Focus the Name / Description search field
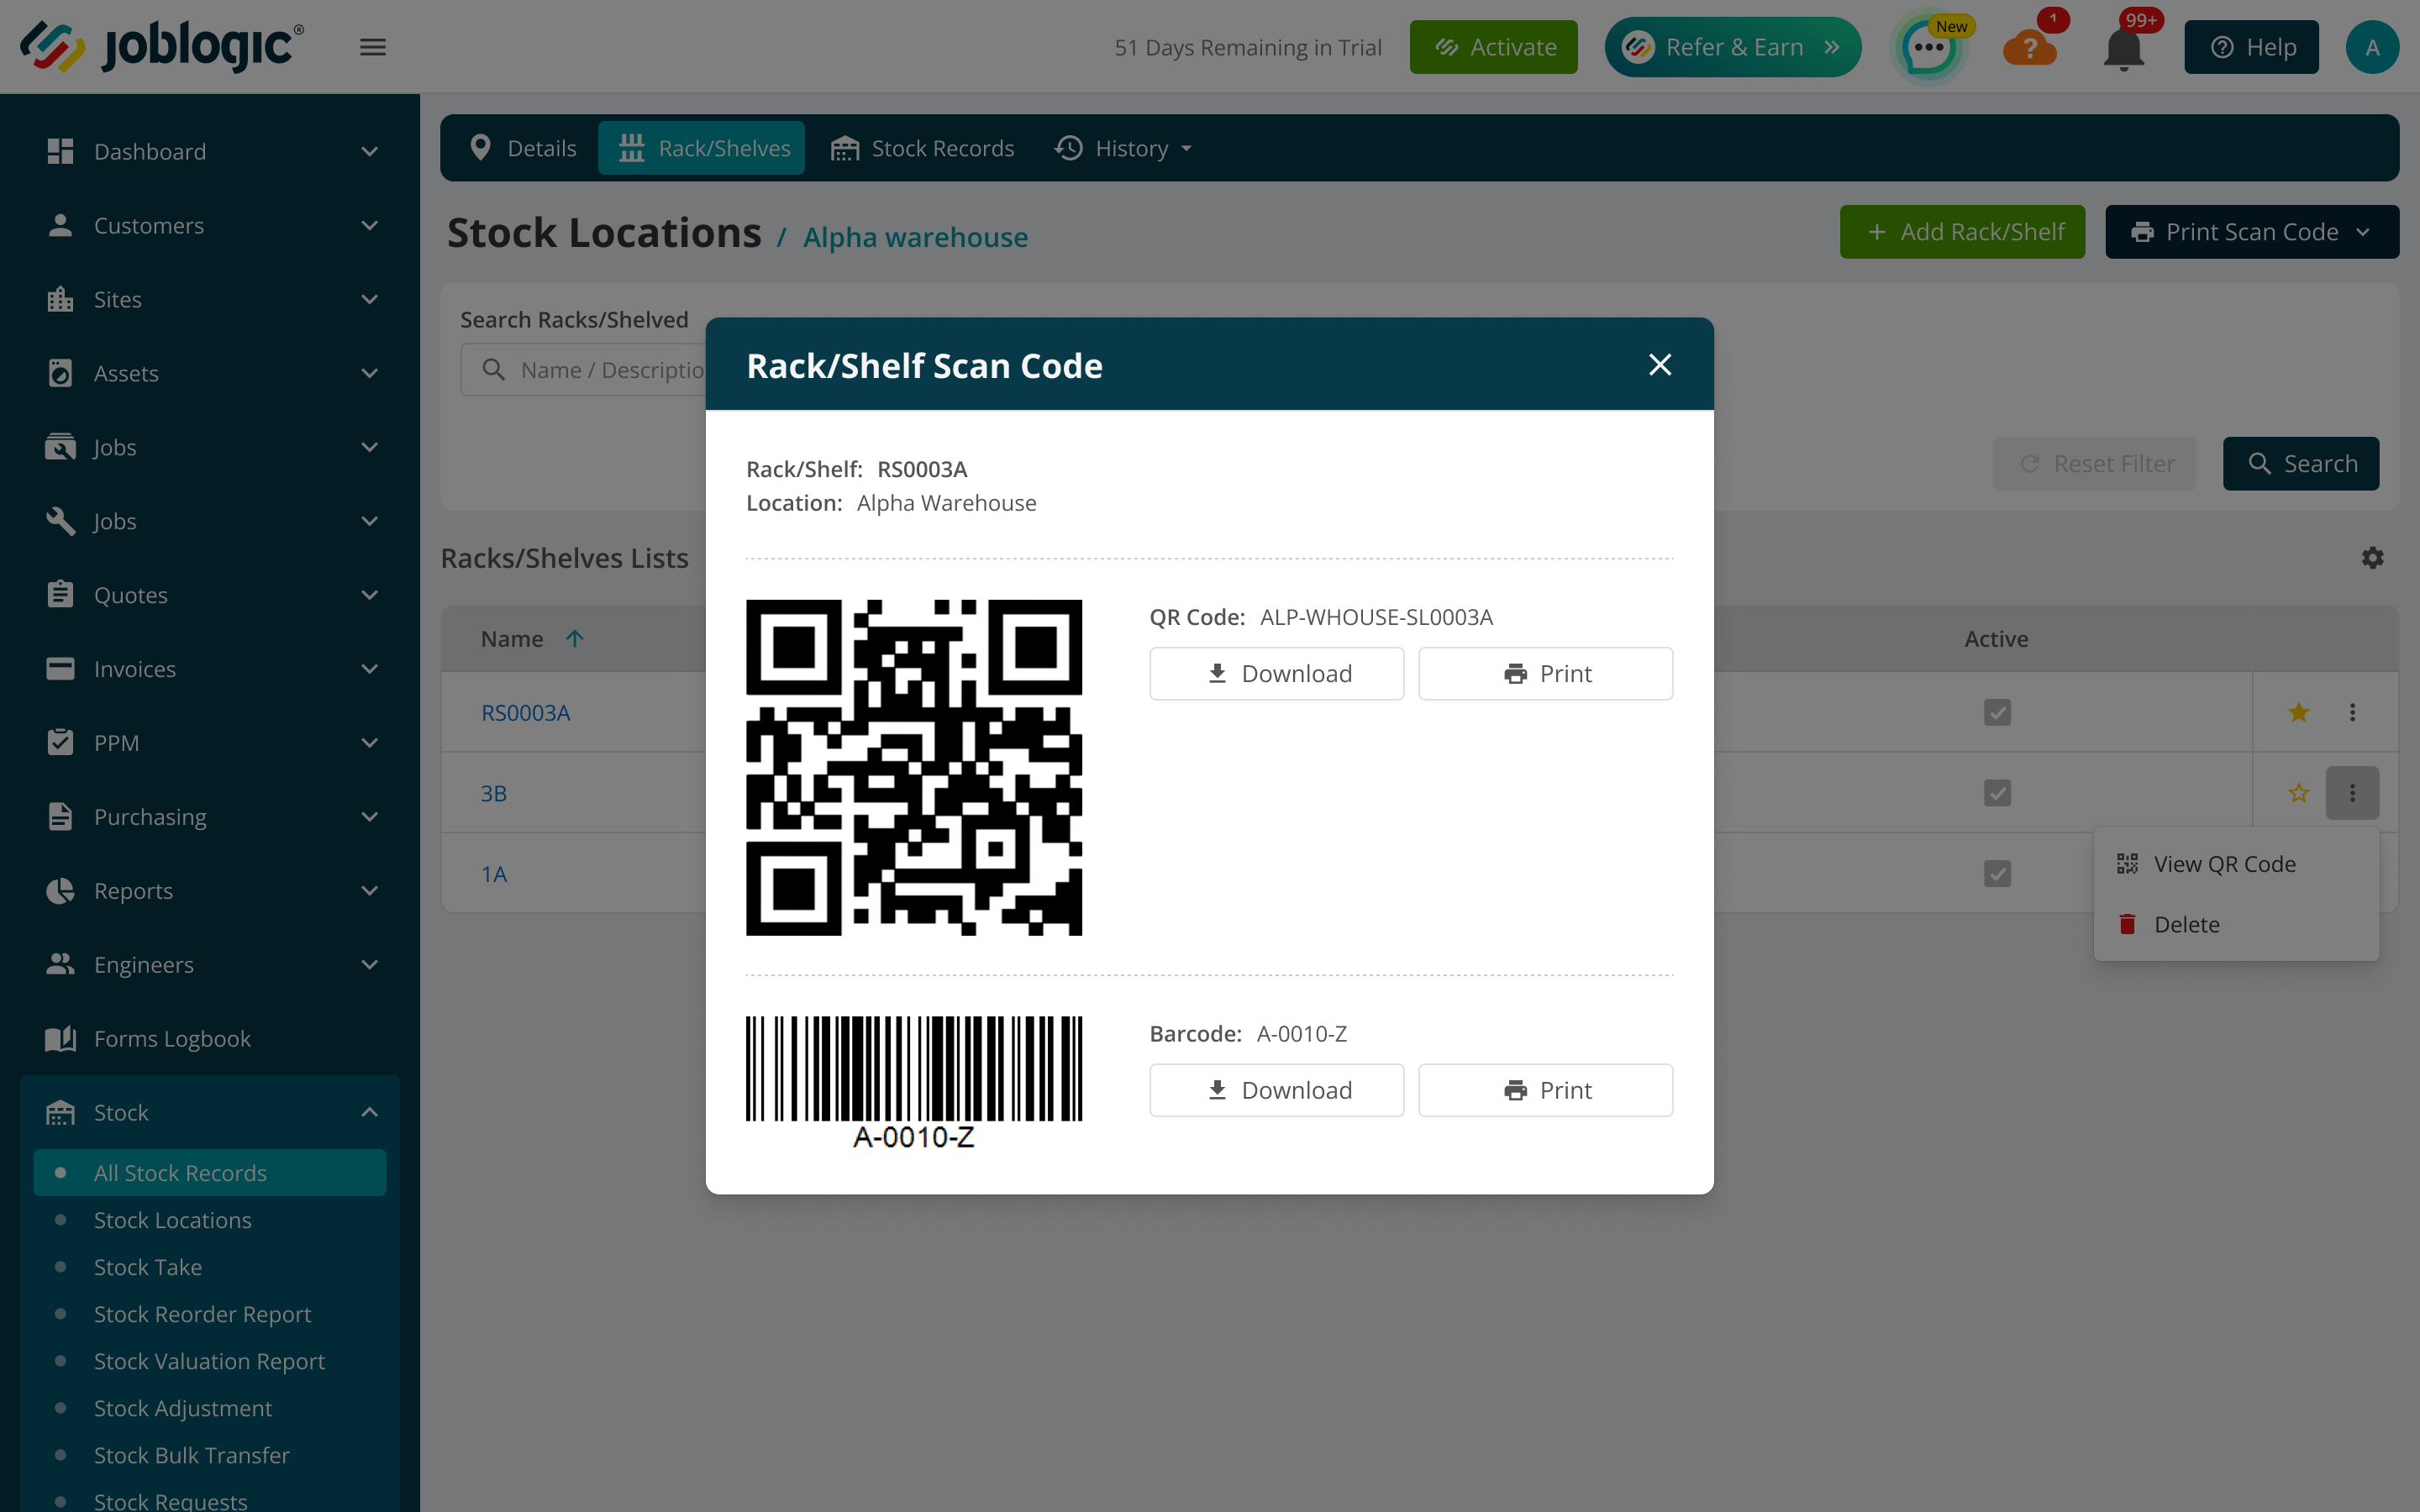 click(x=584, y=370)
